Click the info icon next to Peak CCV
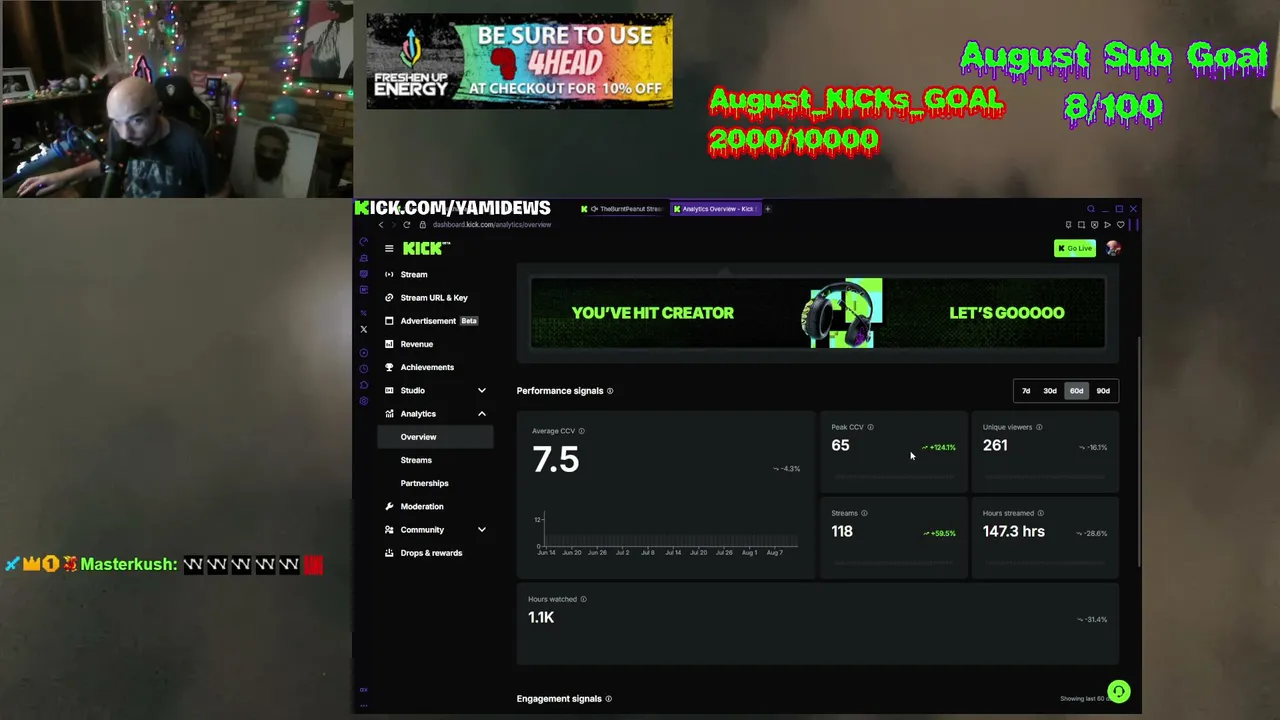 tap(870, 427)
